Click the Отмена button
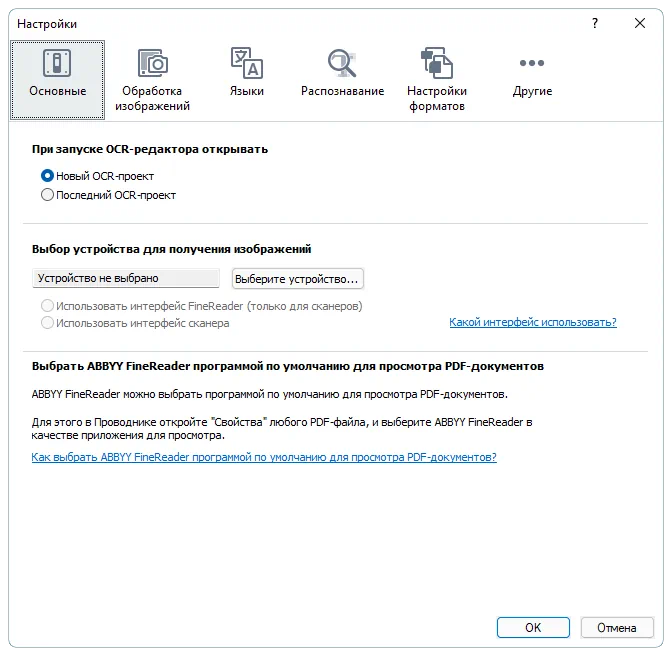 [617, 628]
